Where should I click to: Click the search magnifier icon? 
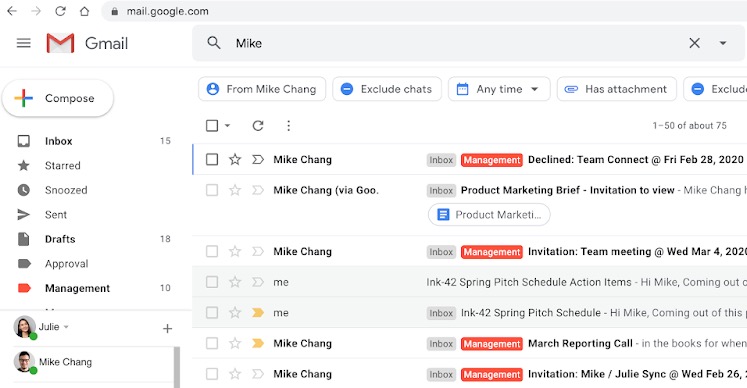click(x=214, y=43)
